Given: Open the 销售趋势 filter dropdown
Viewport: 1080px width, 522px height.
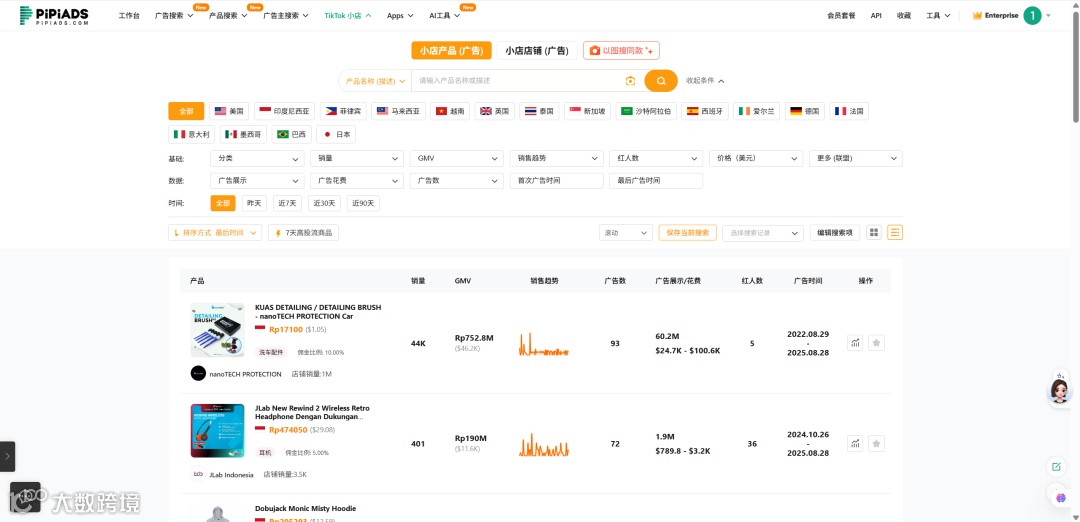Looking at the screenshot, I should pyautogui.click(x=557, y=158).
